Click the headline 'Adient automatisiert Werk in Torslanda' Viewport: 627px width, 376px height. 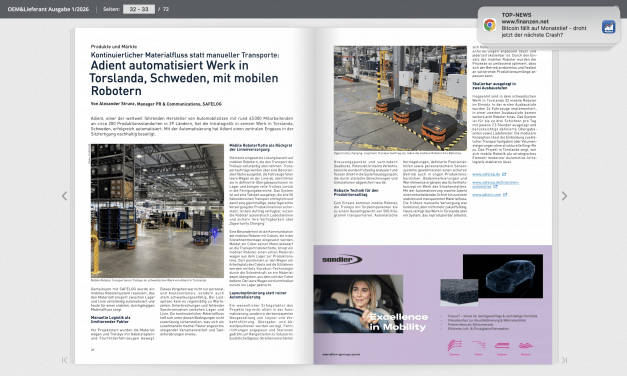coord(184,78)
